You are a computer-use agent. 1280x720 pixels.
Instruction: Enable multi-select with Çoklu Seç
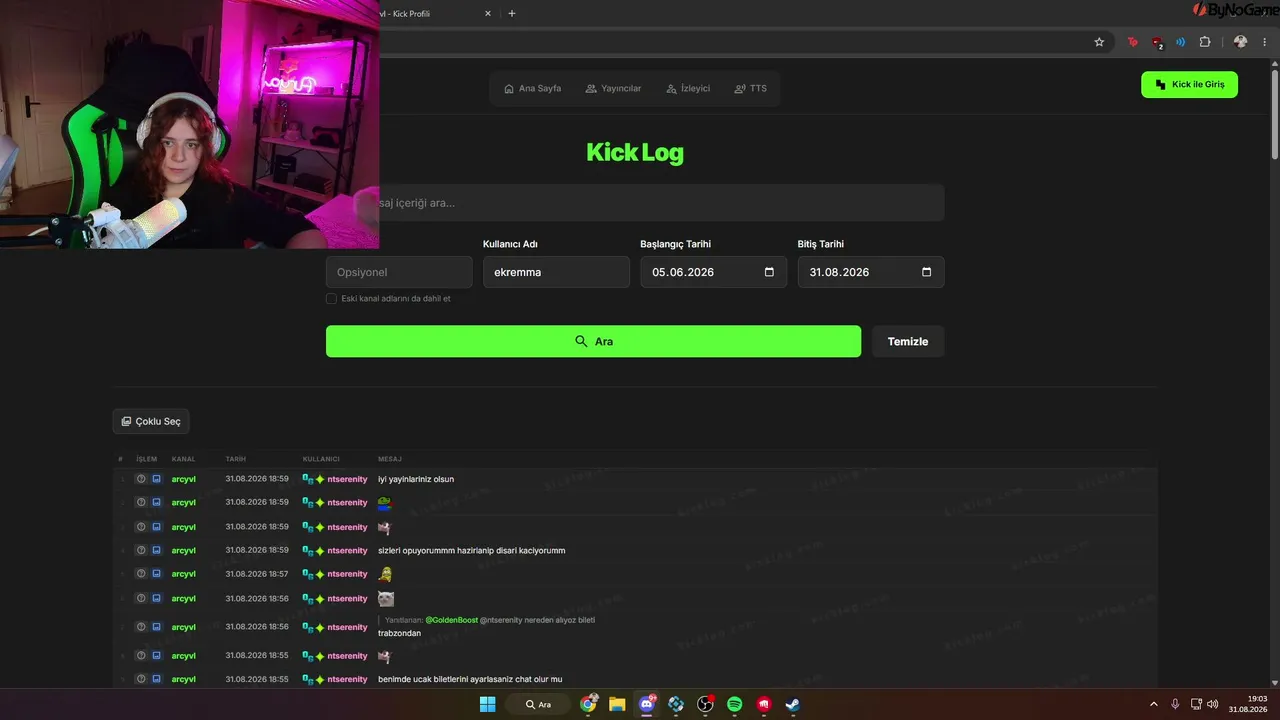pos(151,421)
